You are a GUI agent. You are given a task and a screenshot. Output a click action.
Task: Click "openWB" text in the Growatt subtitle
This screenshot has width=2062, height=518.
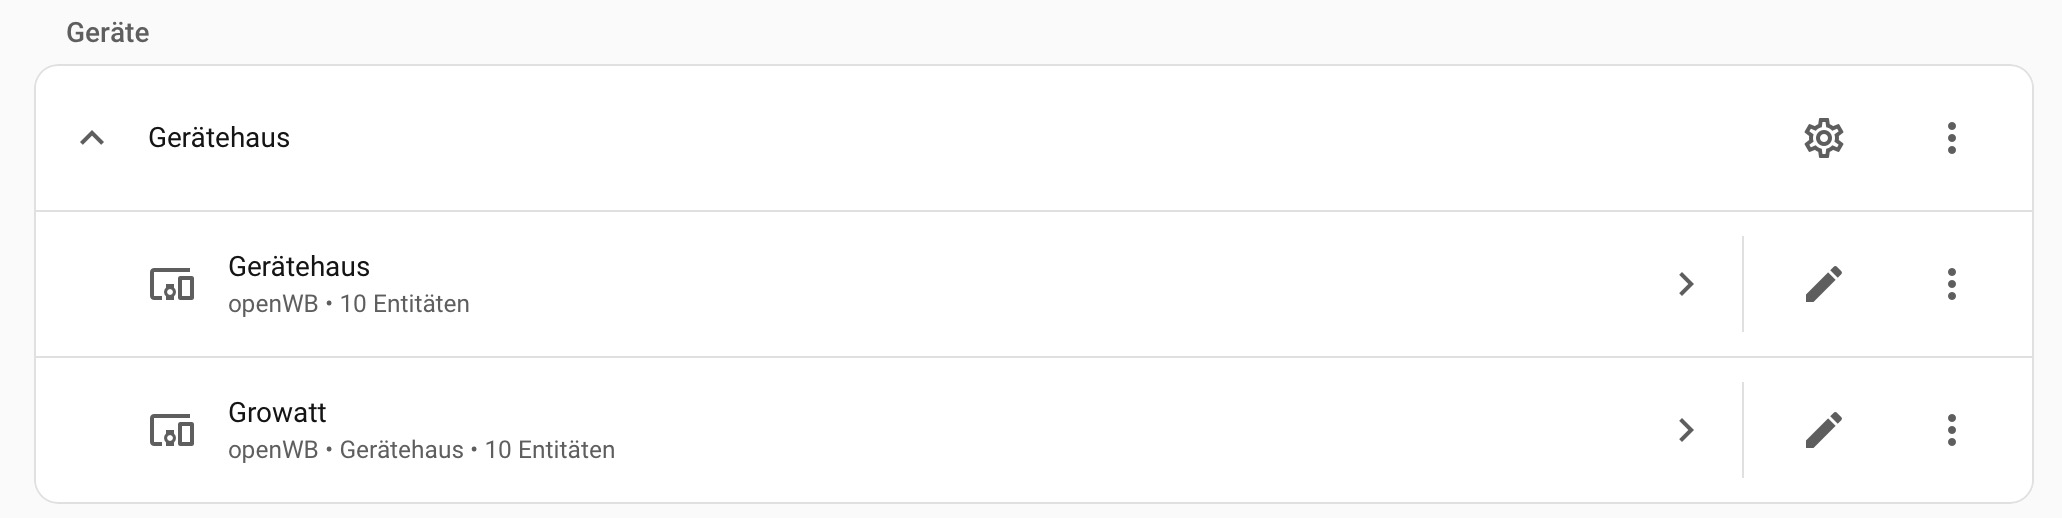point(272,450)
